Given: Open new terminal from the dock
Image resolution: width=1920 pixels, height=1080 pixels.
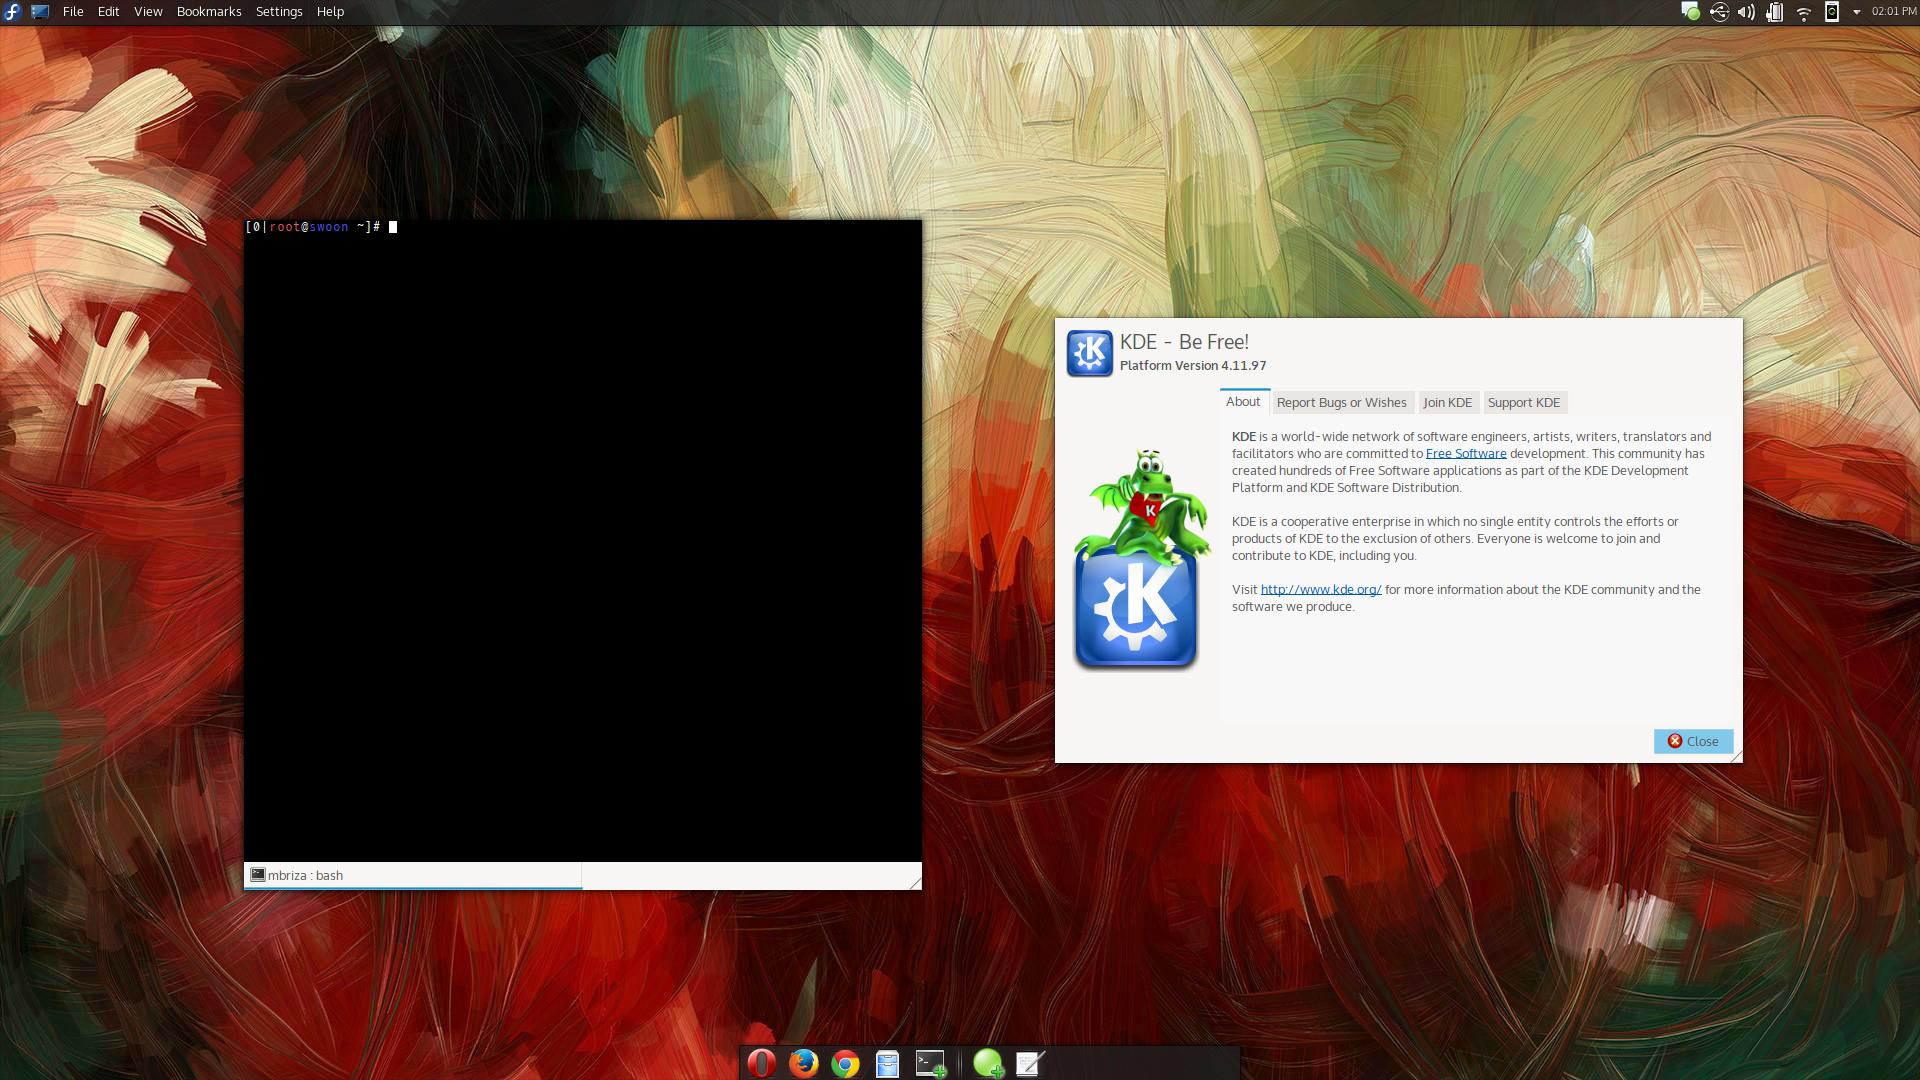Looking at the screenshot, I should (x=930, y=1063).
